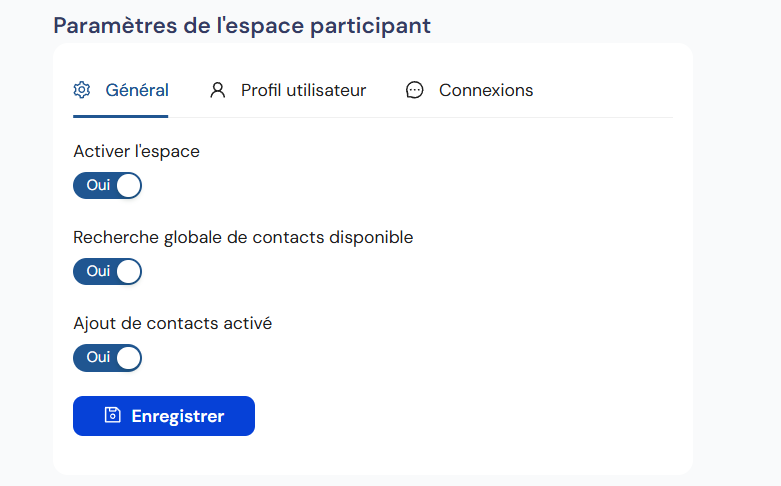
Task: Disable Recherche globale de contacts disponible switch
Action: coord(107,272)
